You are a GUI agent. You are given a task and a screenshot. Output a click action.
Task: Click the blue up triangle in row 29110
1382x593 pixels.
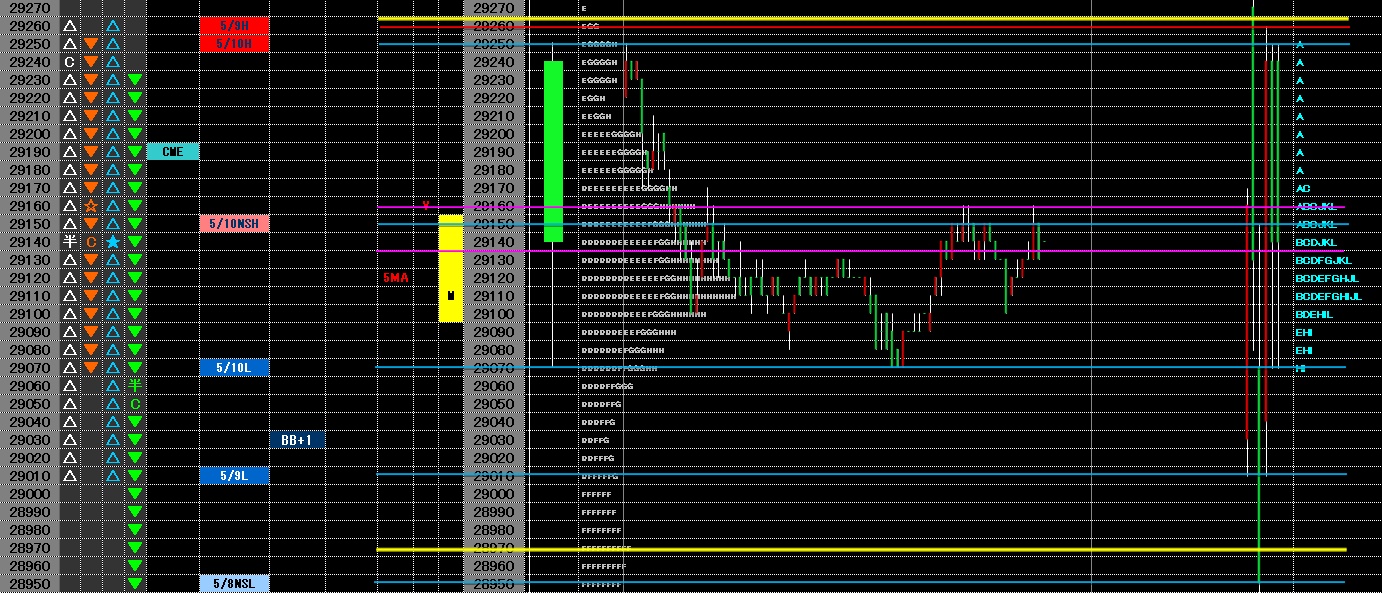click(x=113, y=296)
